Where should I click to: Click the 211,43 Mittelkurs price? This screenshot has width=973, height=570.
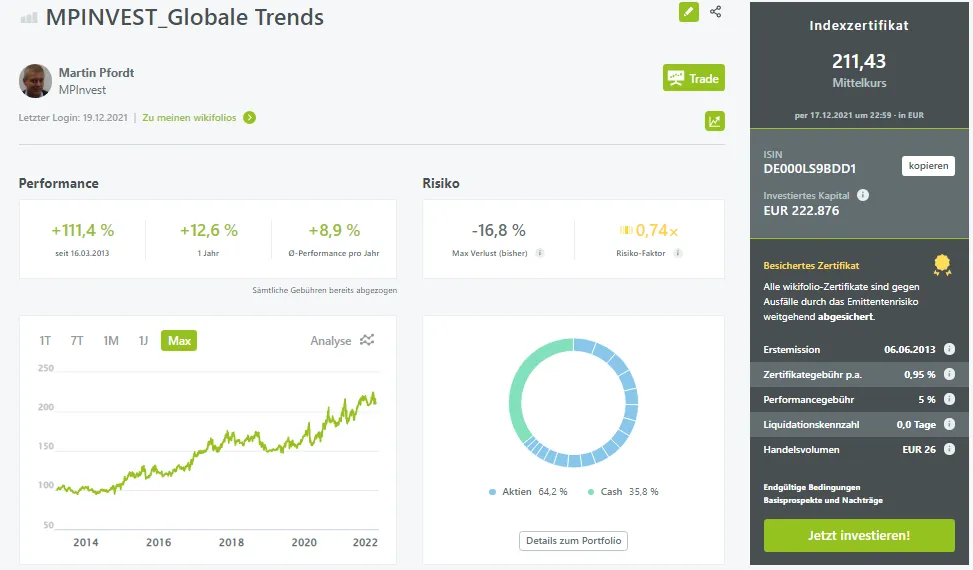tap(859, 61)
